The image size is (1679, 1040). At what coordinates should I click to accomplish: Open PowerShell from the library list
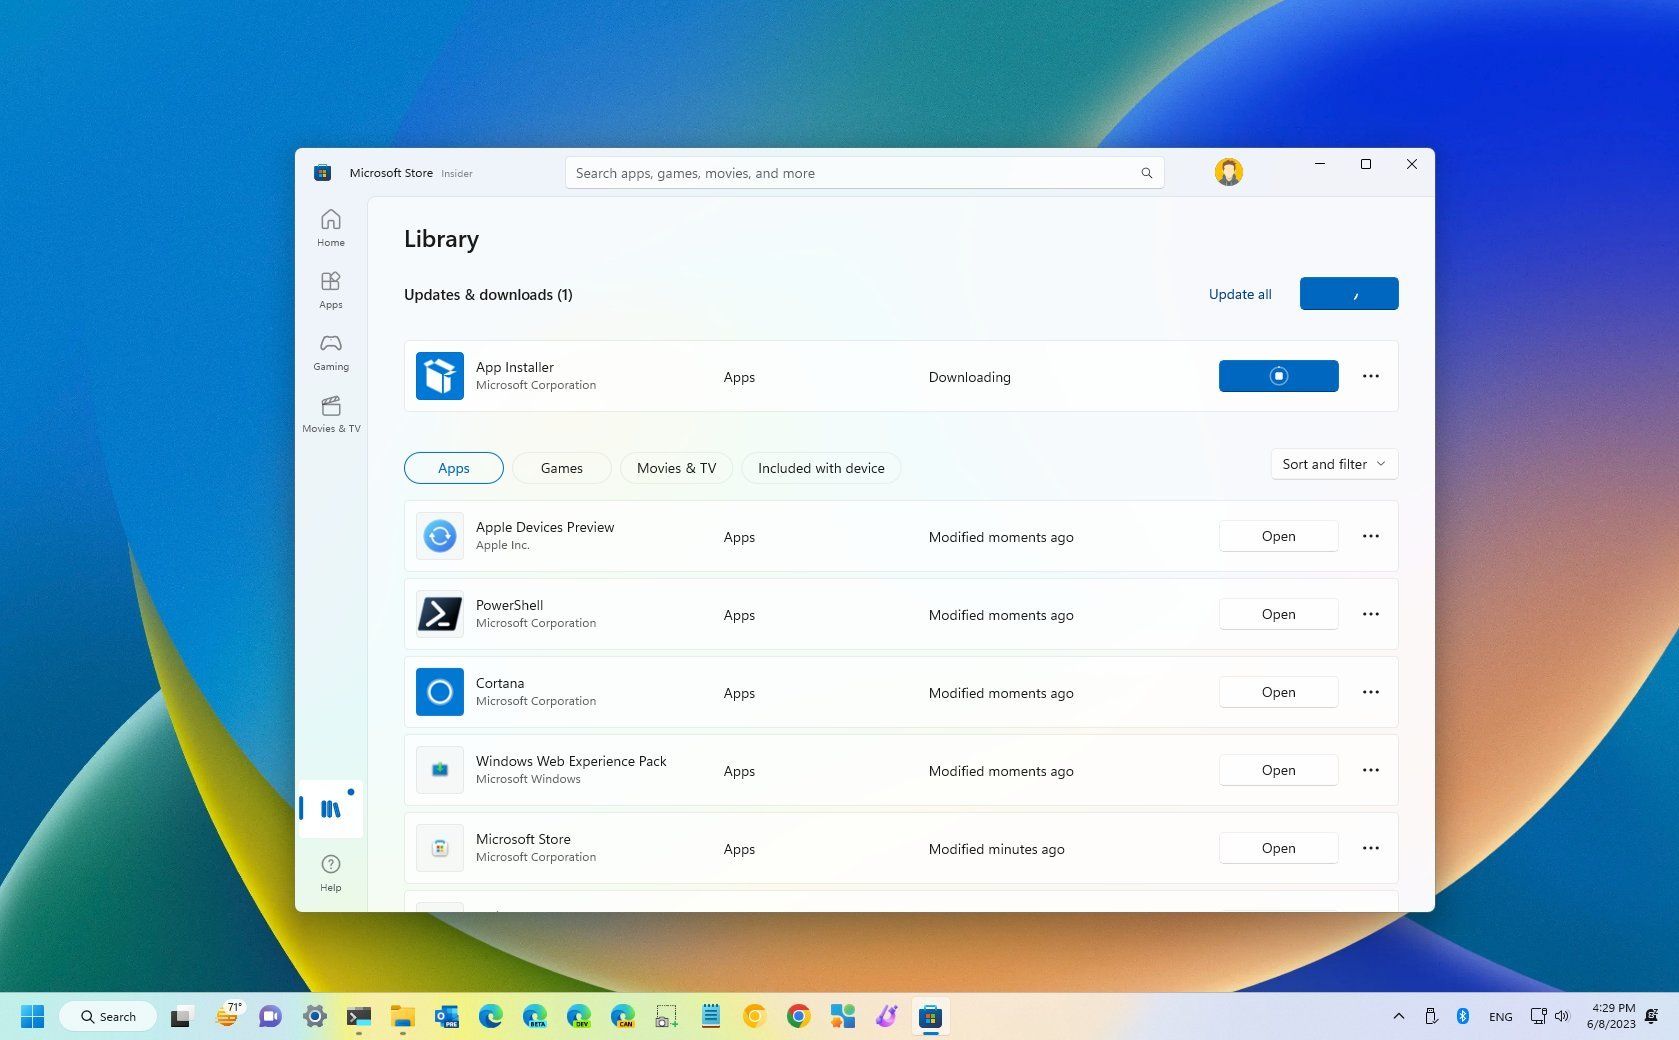(1278, 613)
